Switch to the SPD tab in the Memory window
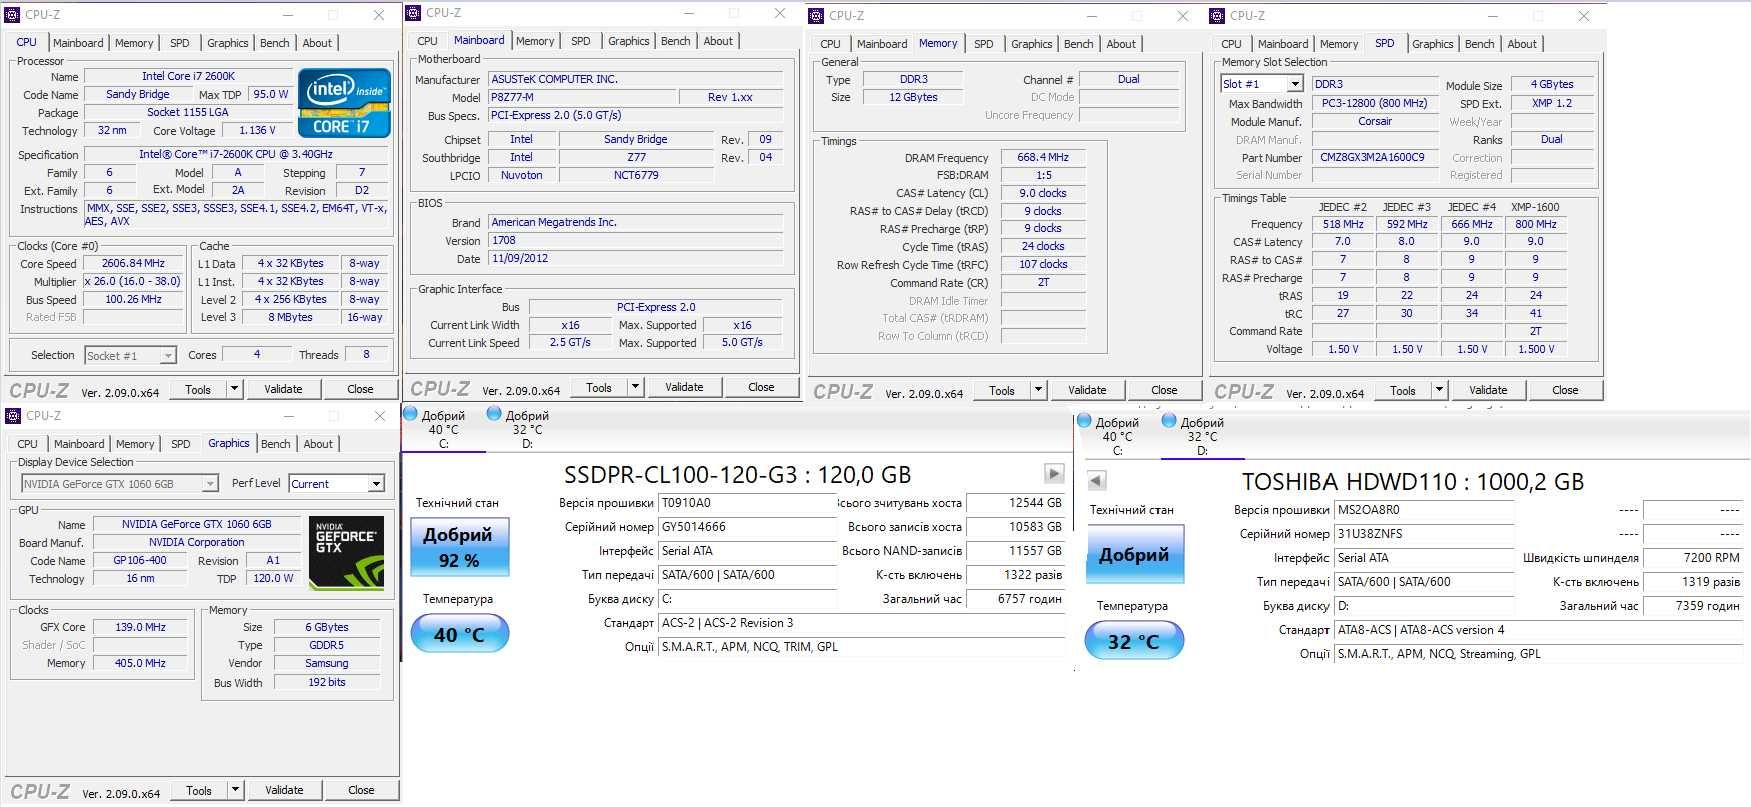Screen dimensions: 1751x807 tap(984, 44)
